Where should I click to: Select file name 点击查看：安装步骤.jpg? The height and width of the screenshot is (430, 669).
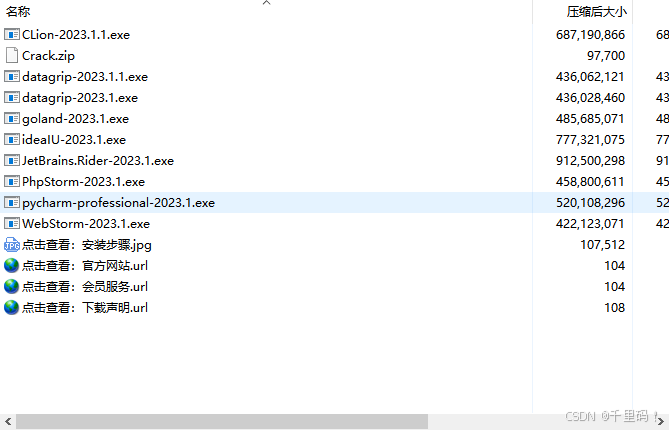[87, 245]
